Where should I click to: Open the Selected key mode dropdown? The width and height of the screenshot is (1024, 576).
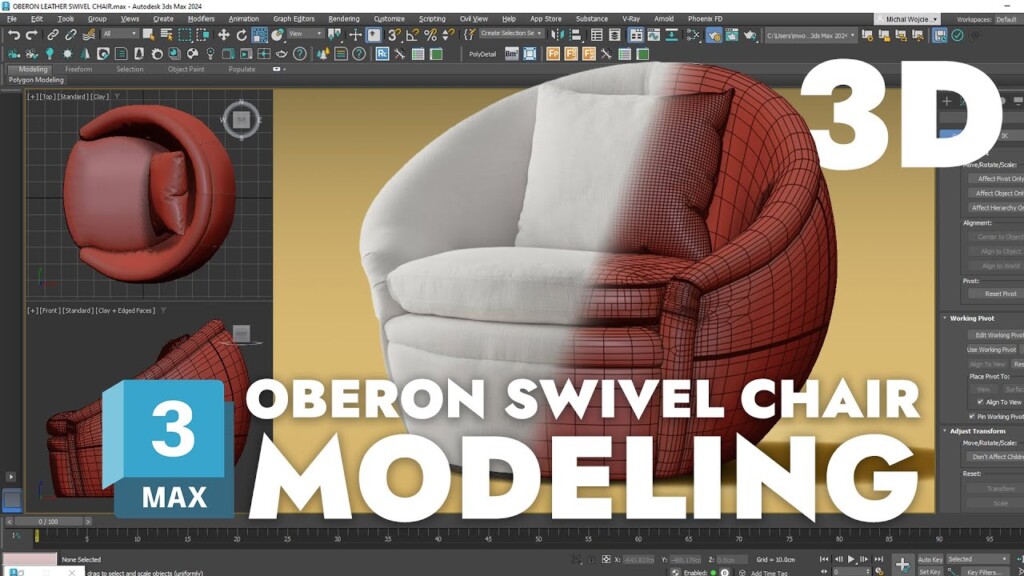(978, 559)
